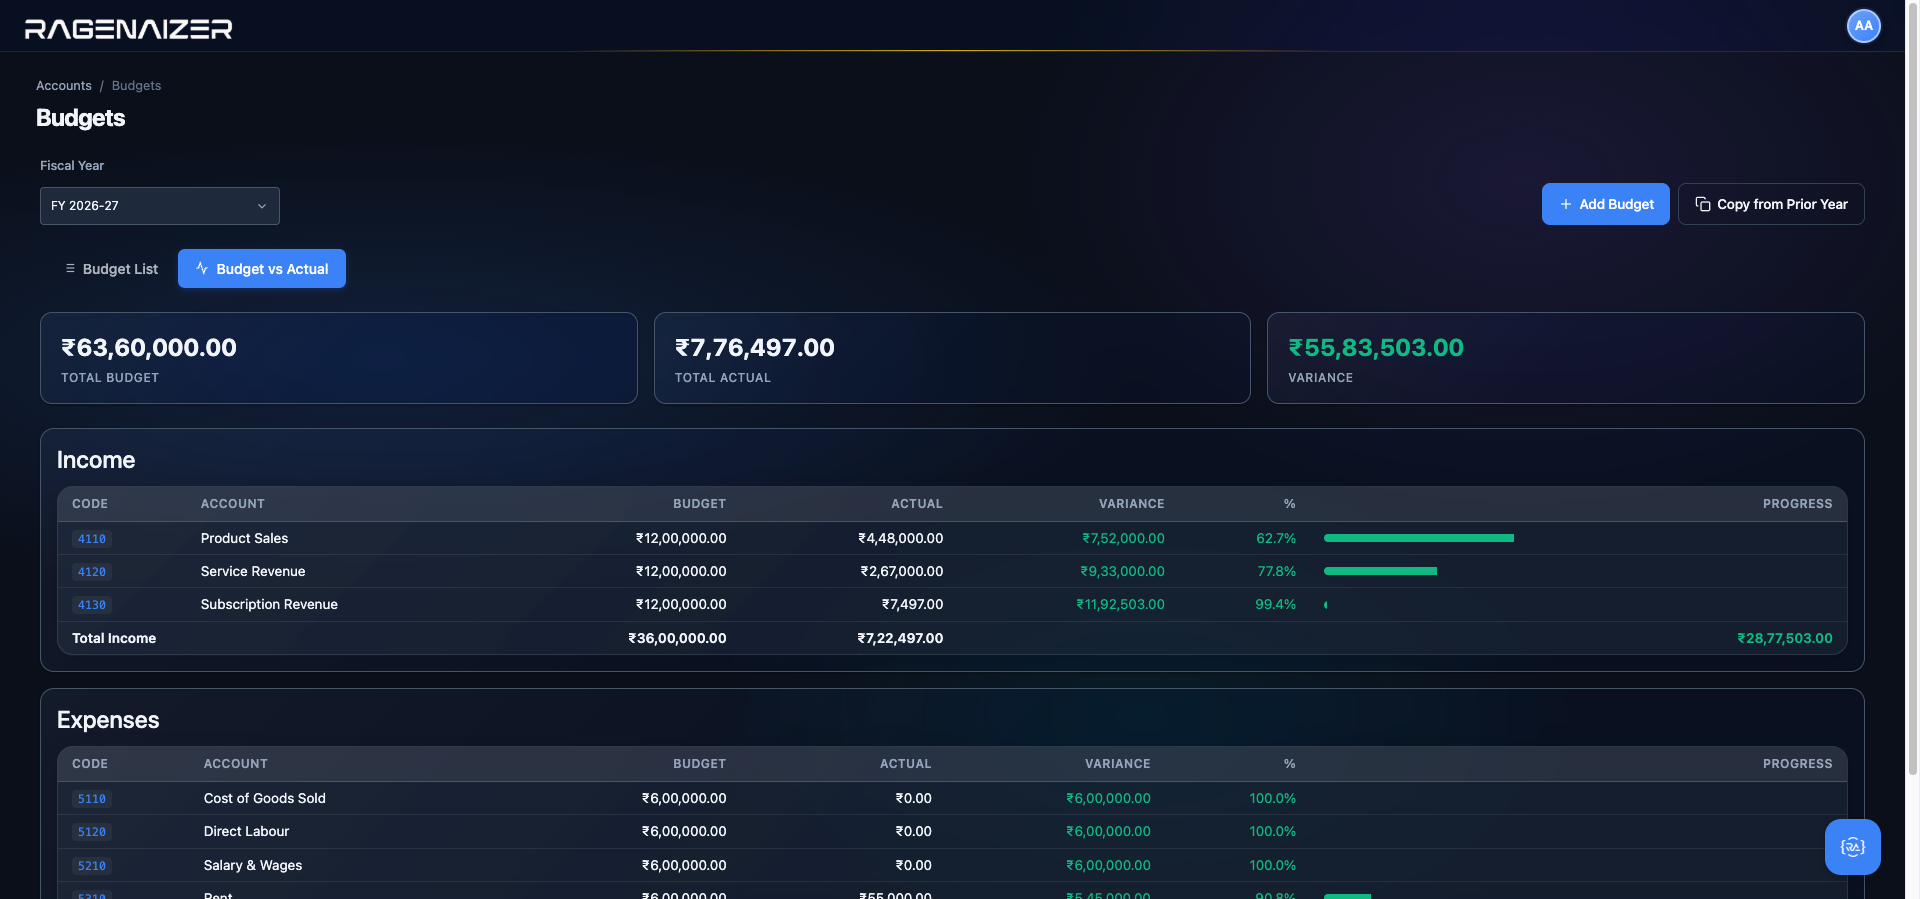The width and height of the screenshot is (1920, 899).
Task: Switch to the Budget List tab
Action: pyautogui.click(x=111, y=269)
